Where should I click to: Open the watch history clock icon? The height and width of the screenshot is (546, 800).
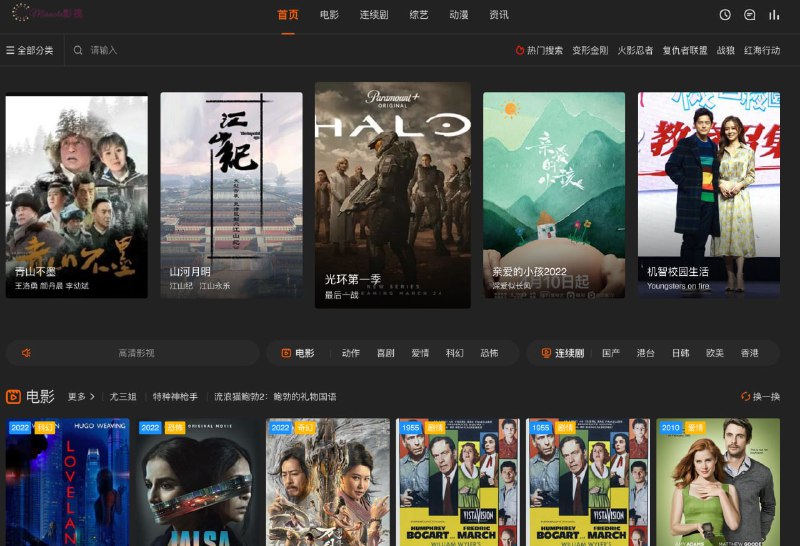click(x=725, y=15)
